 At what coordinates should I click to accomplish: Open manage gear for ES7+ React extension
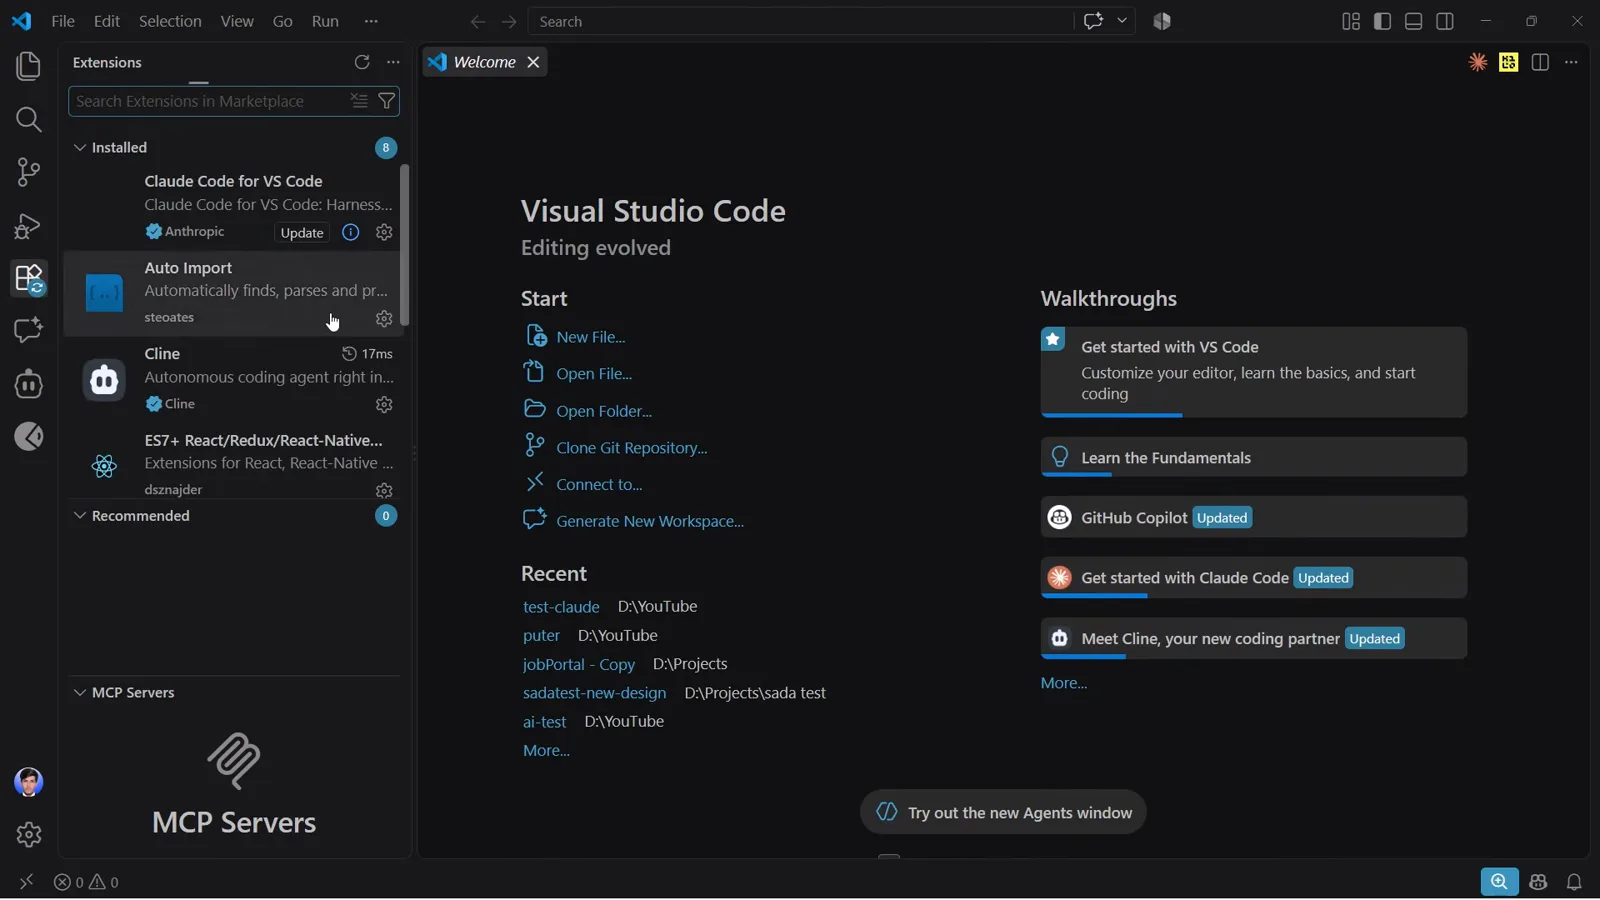pos(384,491)
